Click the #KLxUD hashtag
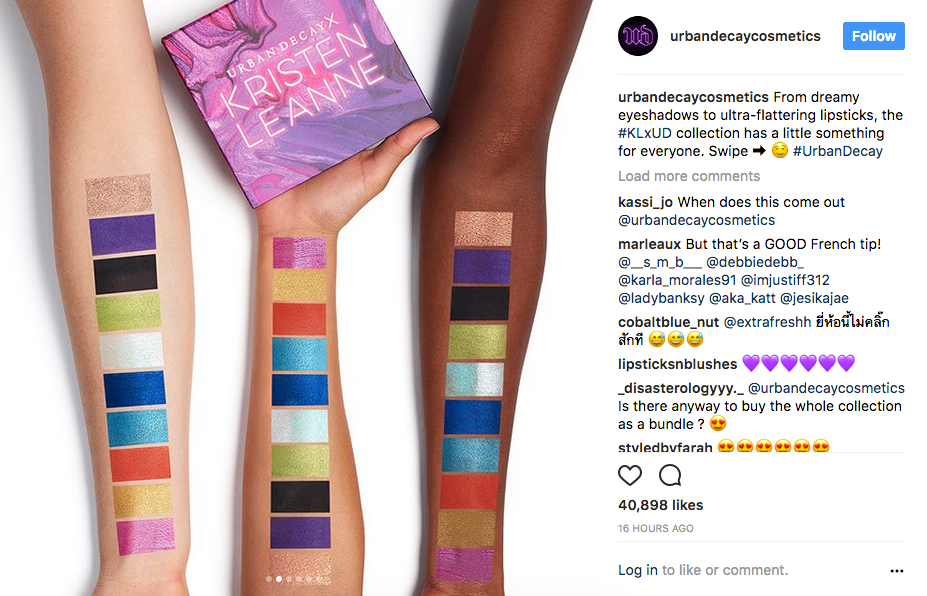927x596 pixels. point(644,133)
